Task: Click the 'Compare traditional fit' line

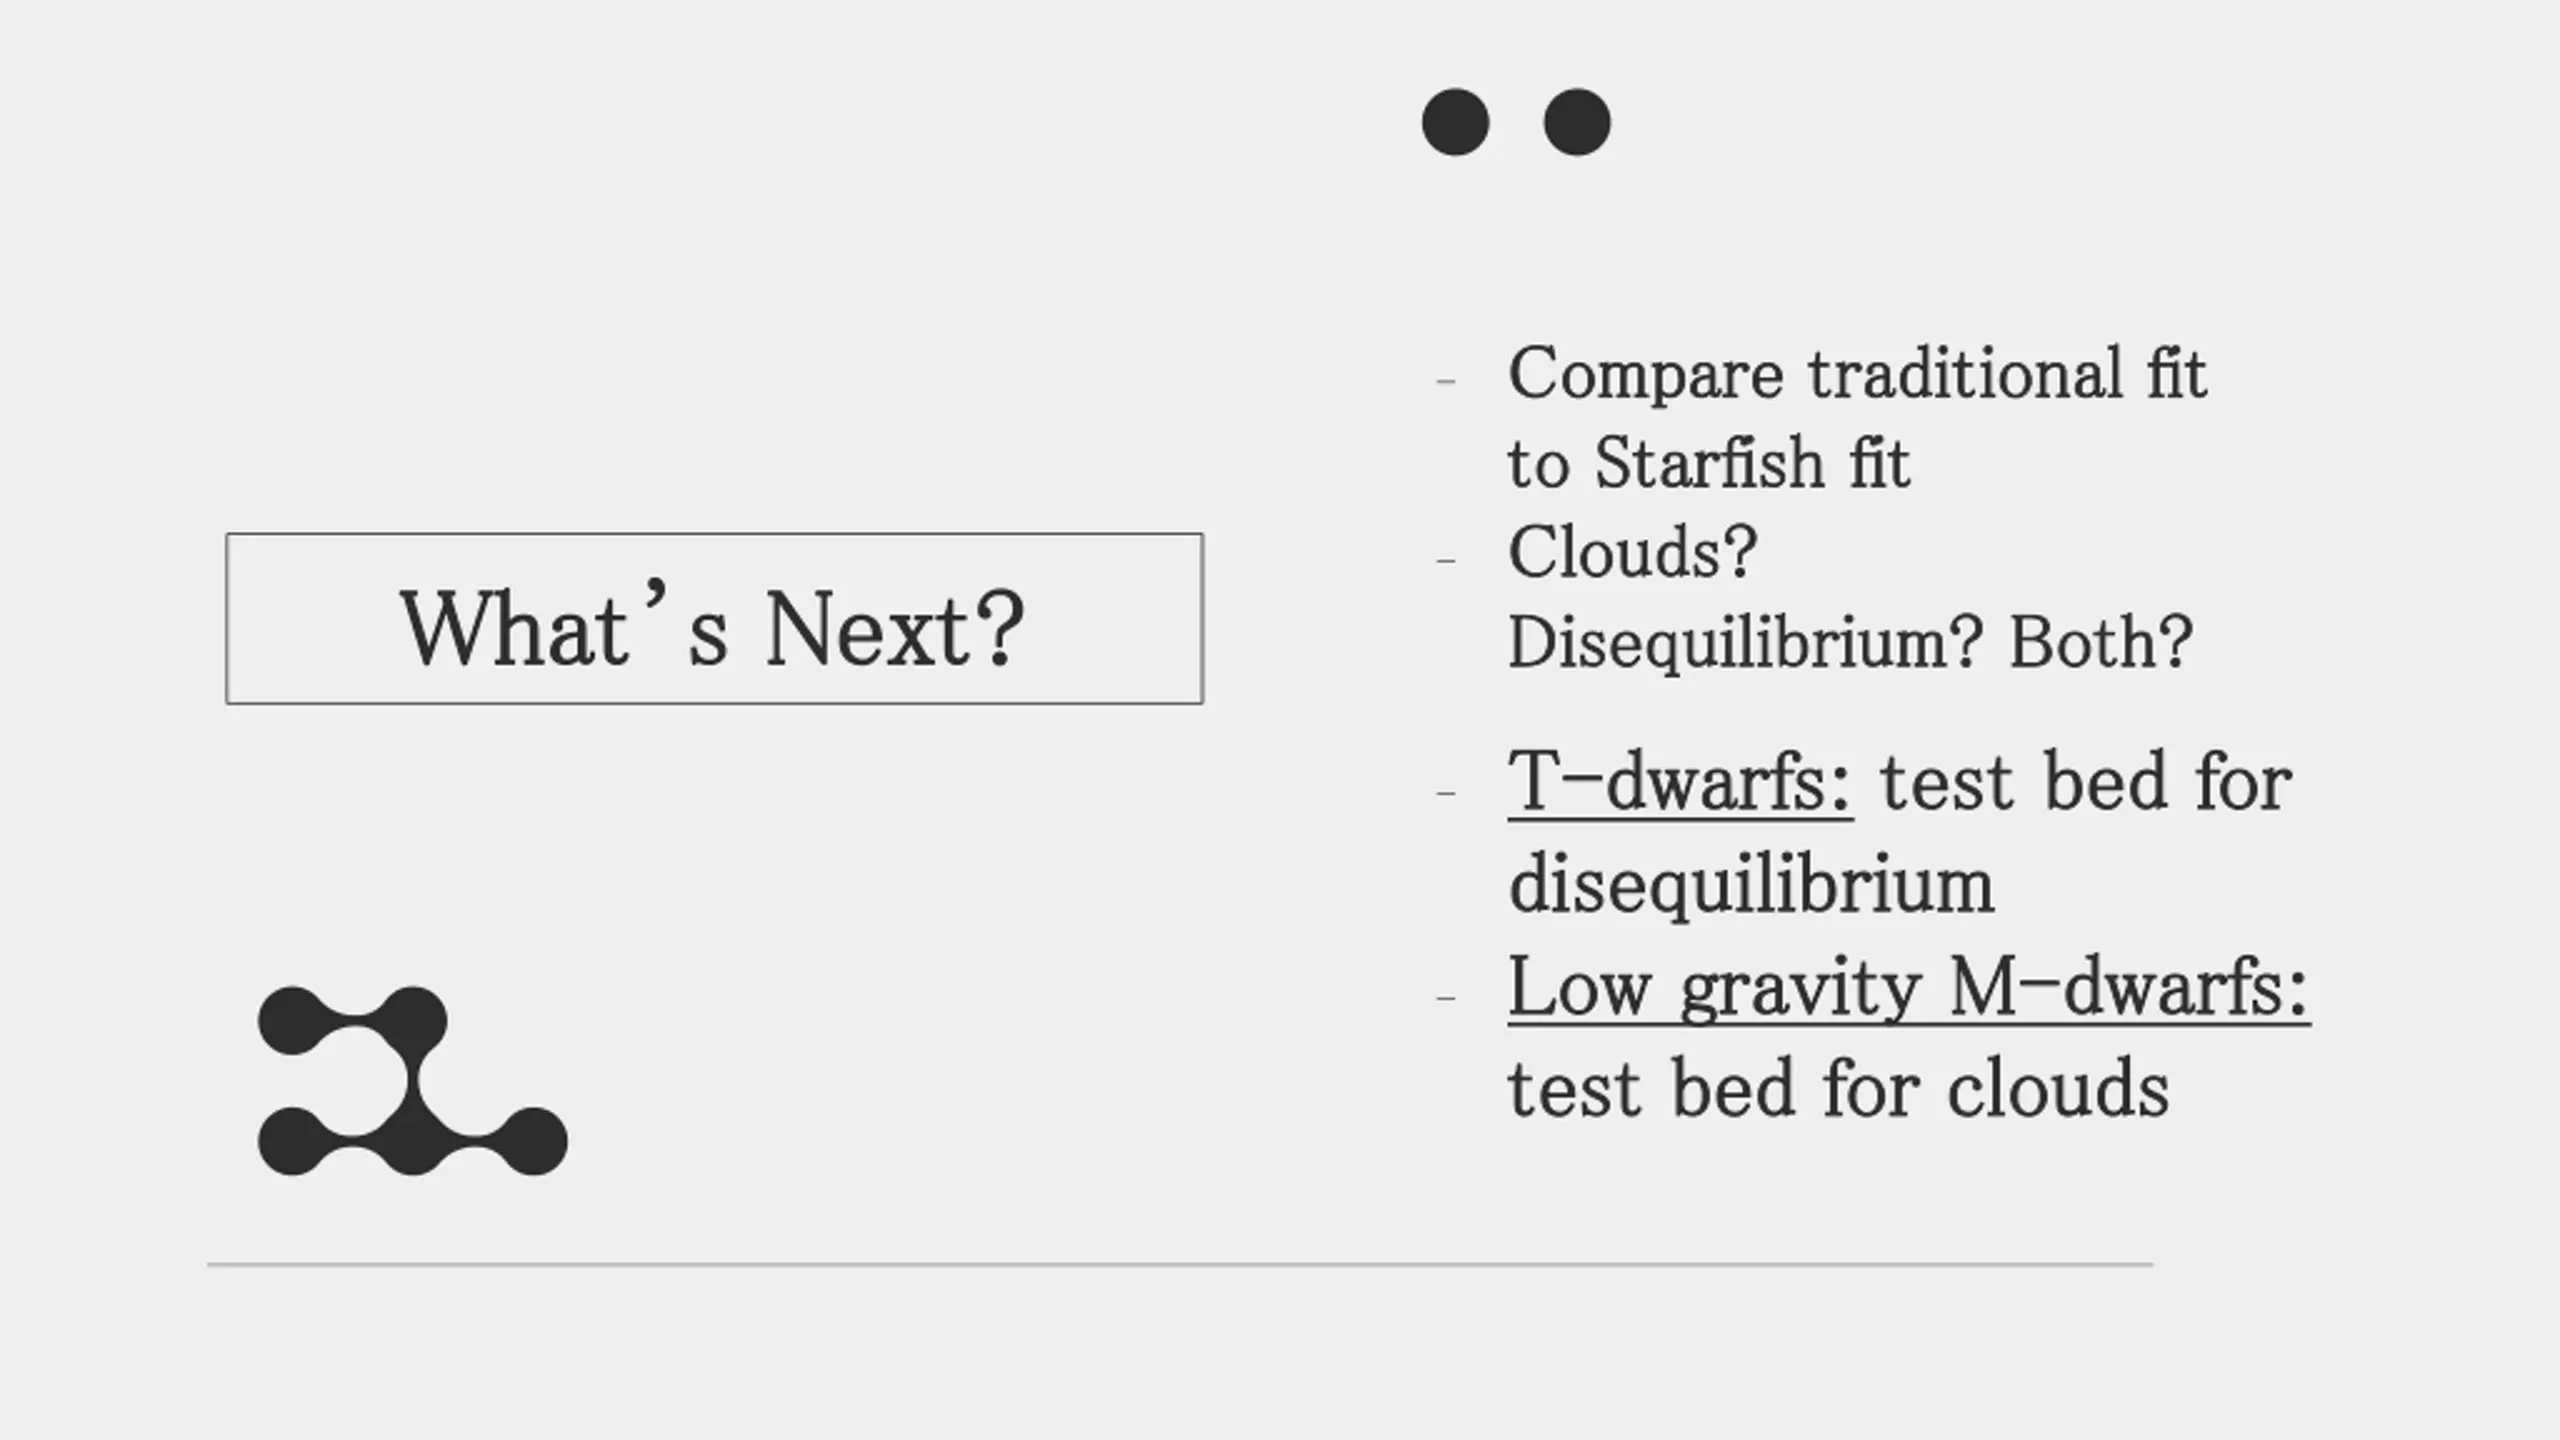Action: pyautogui.click(x=1857, y=374)
